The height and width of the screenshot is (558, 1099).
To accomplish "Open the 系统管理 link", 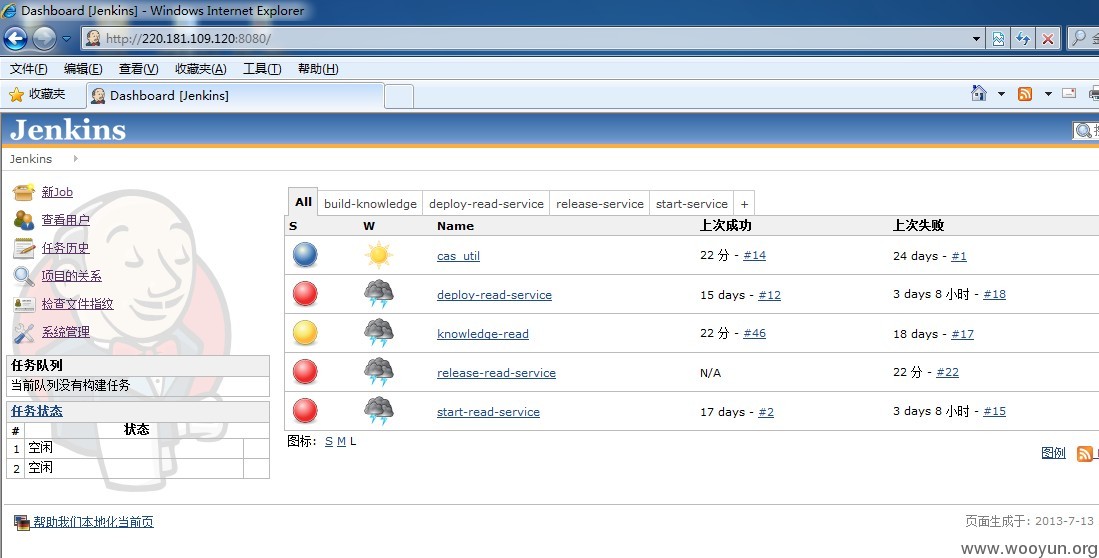I will [x=65, y=332].
